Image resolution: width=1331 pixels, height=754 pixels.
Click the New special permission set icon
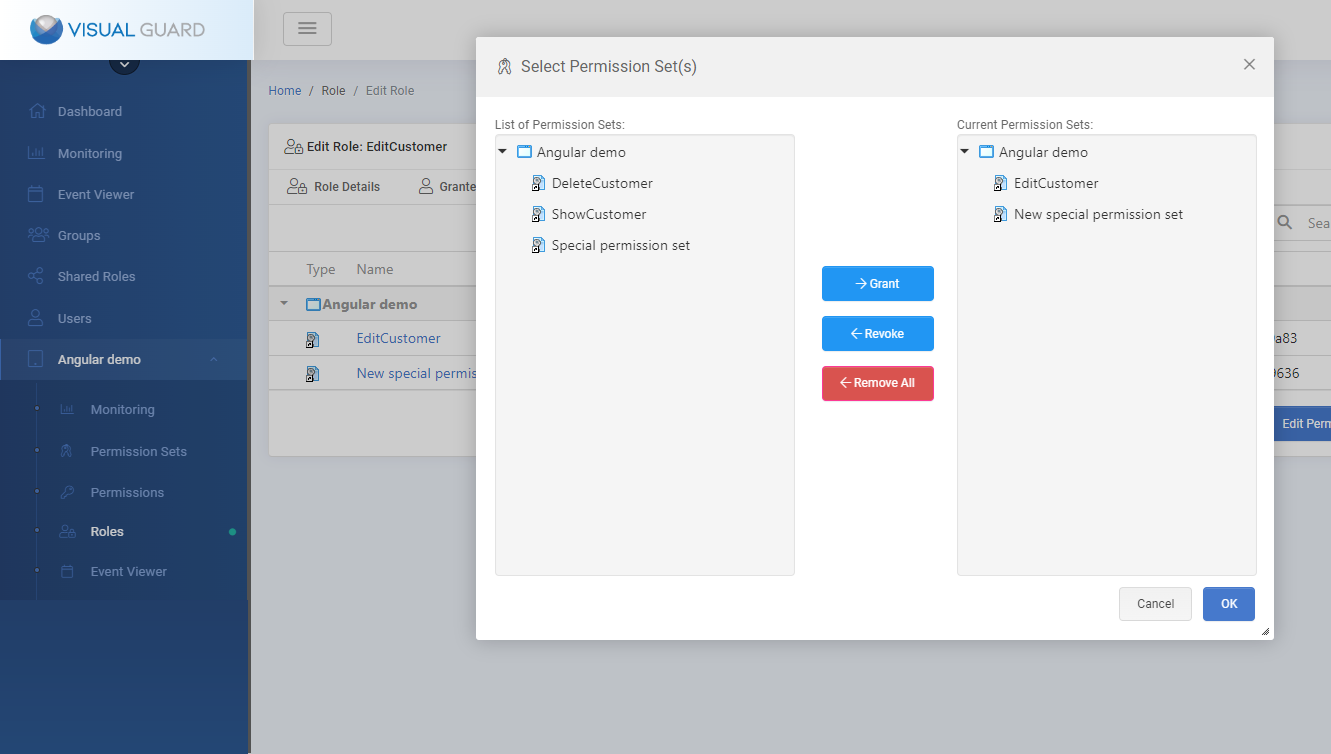(1000, 215)
